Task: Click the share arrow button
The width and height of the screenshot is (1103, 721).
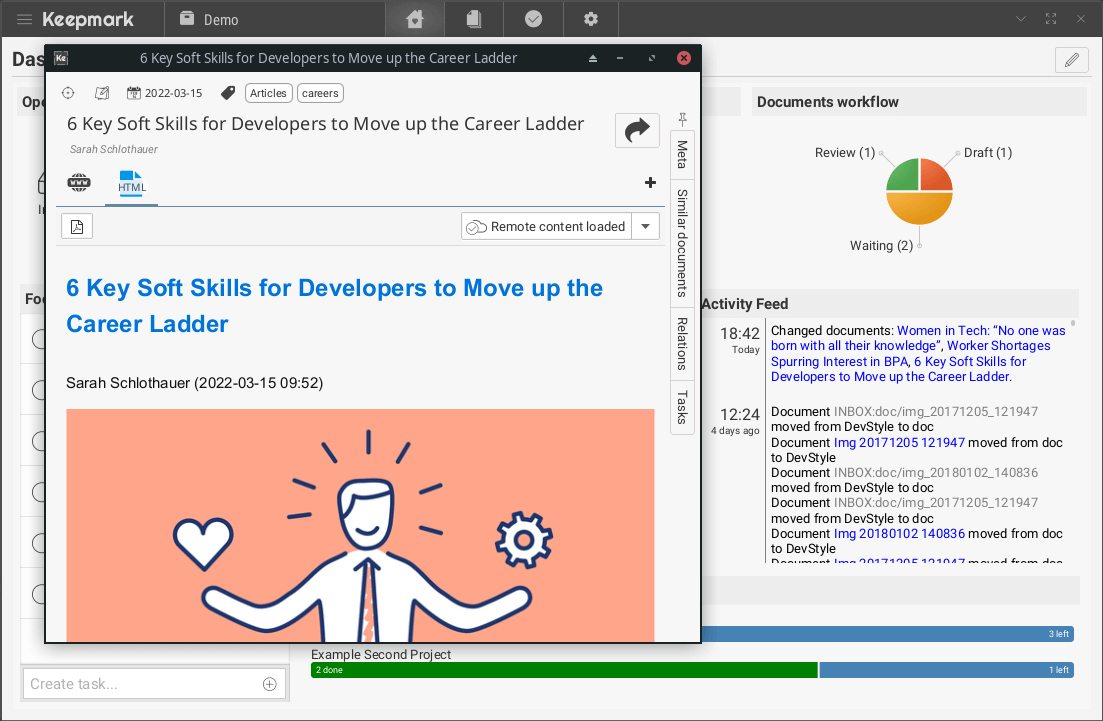Action: pos(637,130)
